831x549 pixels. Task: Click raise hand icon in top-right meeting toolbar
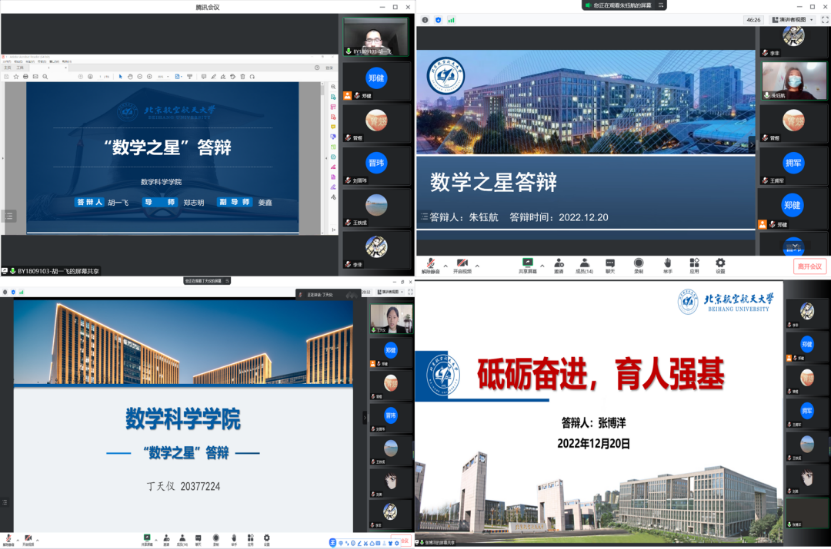click(x=667, y=264)
